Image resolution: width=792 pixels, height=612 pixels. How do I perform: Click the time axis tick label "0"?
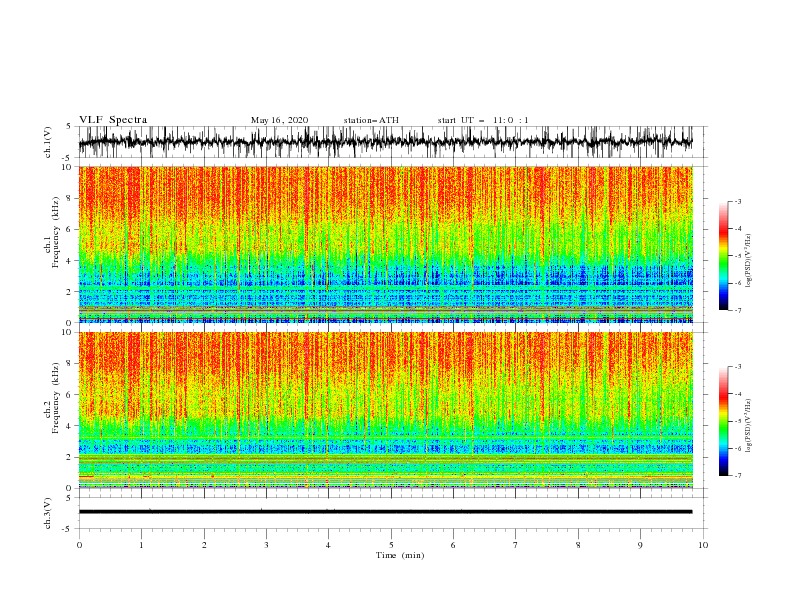click(79, 545)
